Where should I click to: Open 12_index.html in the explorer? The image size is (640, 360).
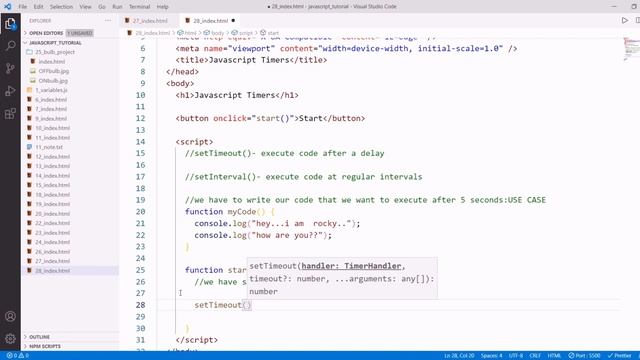52,156
